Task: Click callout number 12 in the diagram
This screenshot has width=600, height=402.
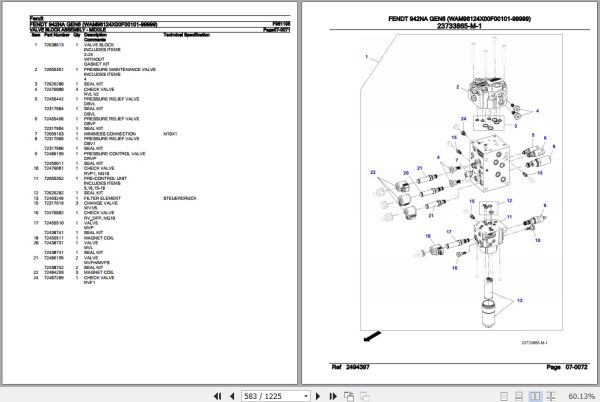Action: coord(509,200)
